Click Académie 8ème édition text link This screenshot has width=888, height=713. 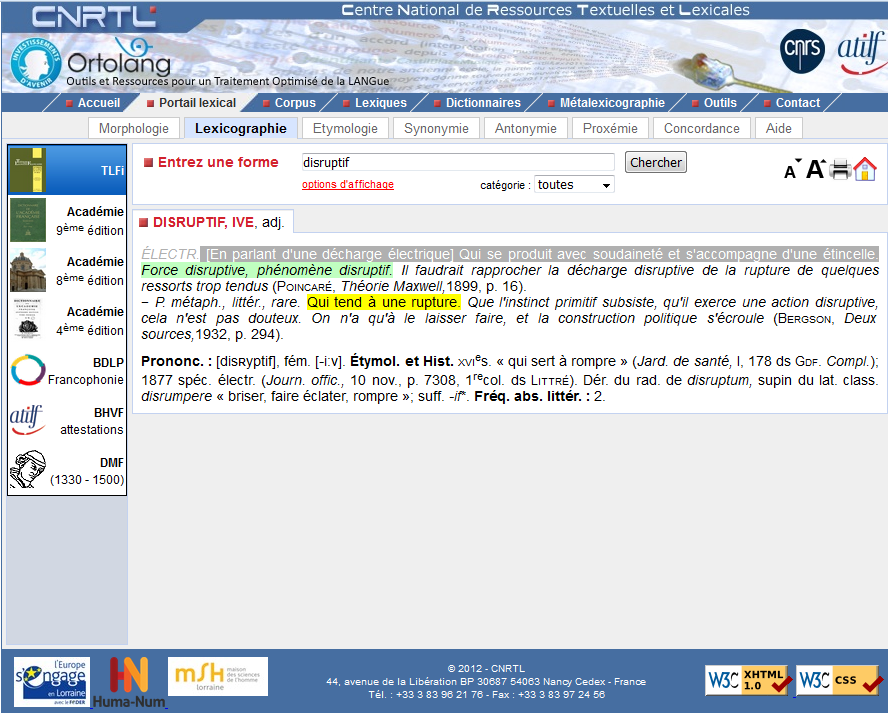[x=91, y=271]
